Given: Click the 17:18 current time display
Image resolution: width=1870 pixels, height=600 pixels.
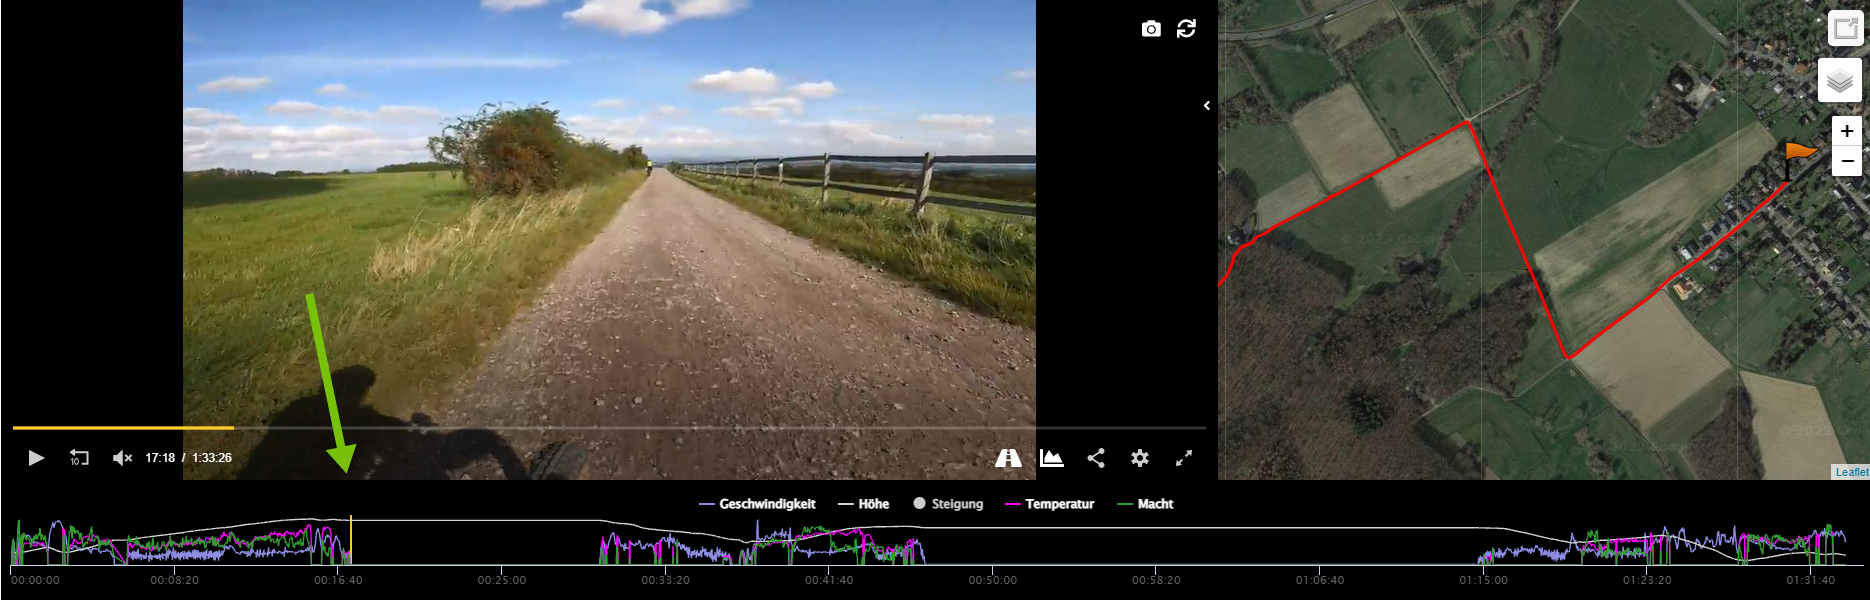Looking at the screenshot, I should pyautogui.click(x=160, y=458).
